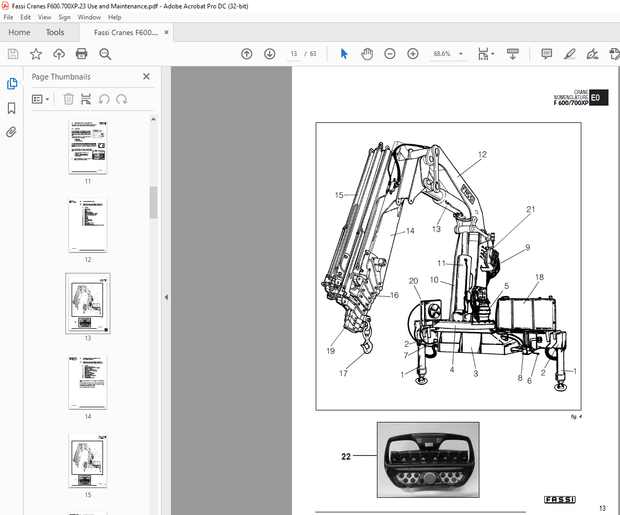Click the remote control image labeled 22
Viewport: 620px width, 515px height.
428,460
